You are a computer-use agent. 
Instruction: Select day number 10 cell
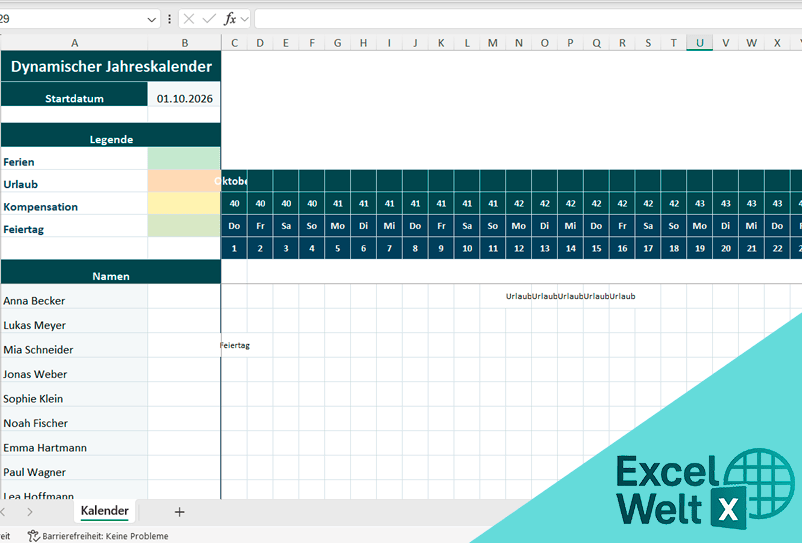click(x=467, y=248)
